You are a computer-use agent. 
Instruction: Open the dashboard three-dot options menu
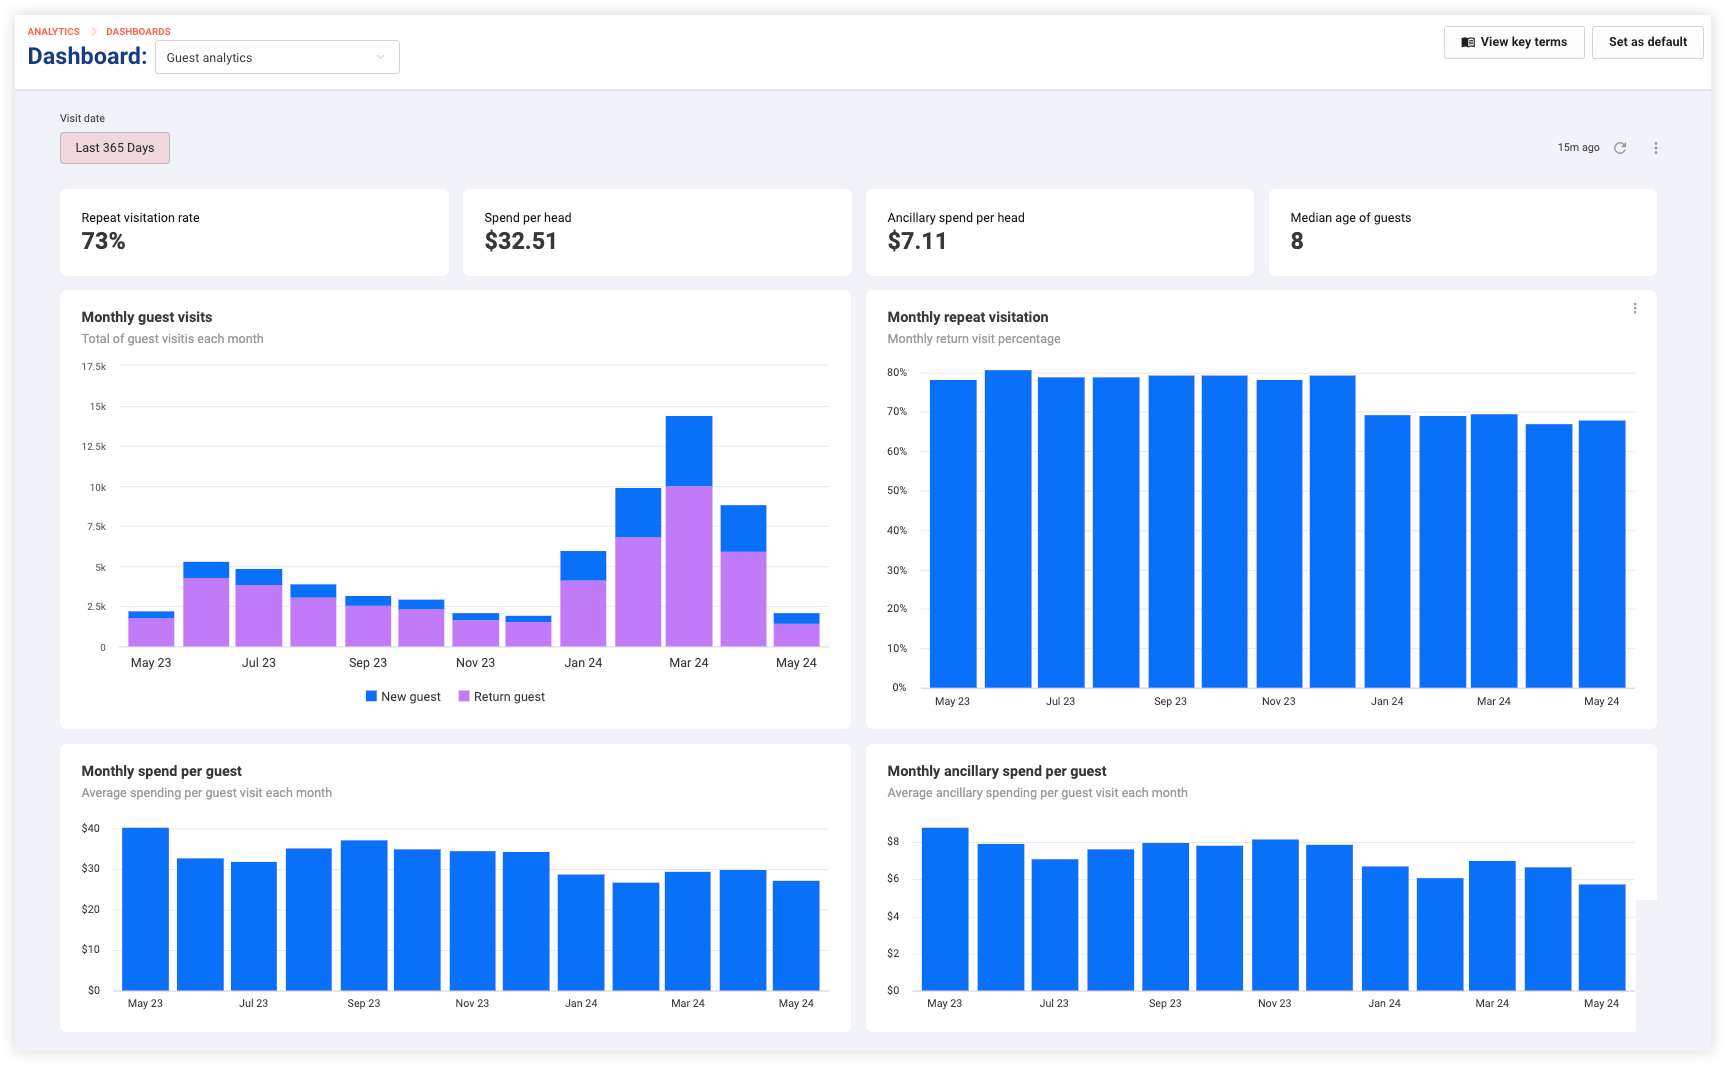(x=1656, y=148)
